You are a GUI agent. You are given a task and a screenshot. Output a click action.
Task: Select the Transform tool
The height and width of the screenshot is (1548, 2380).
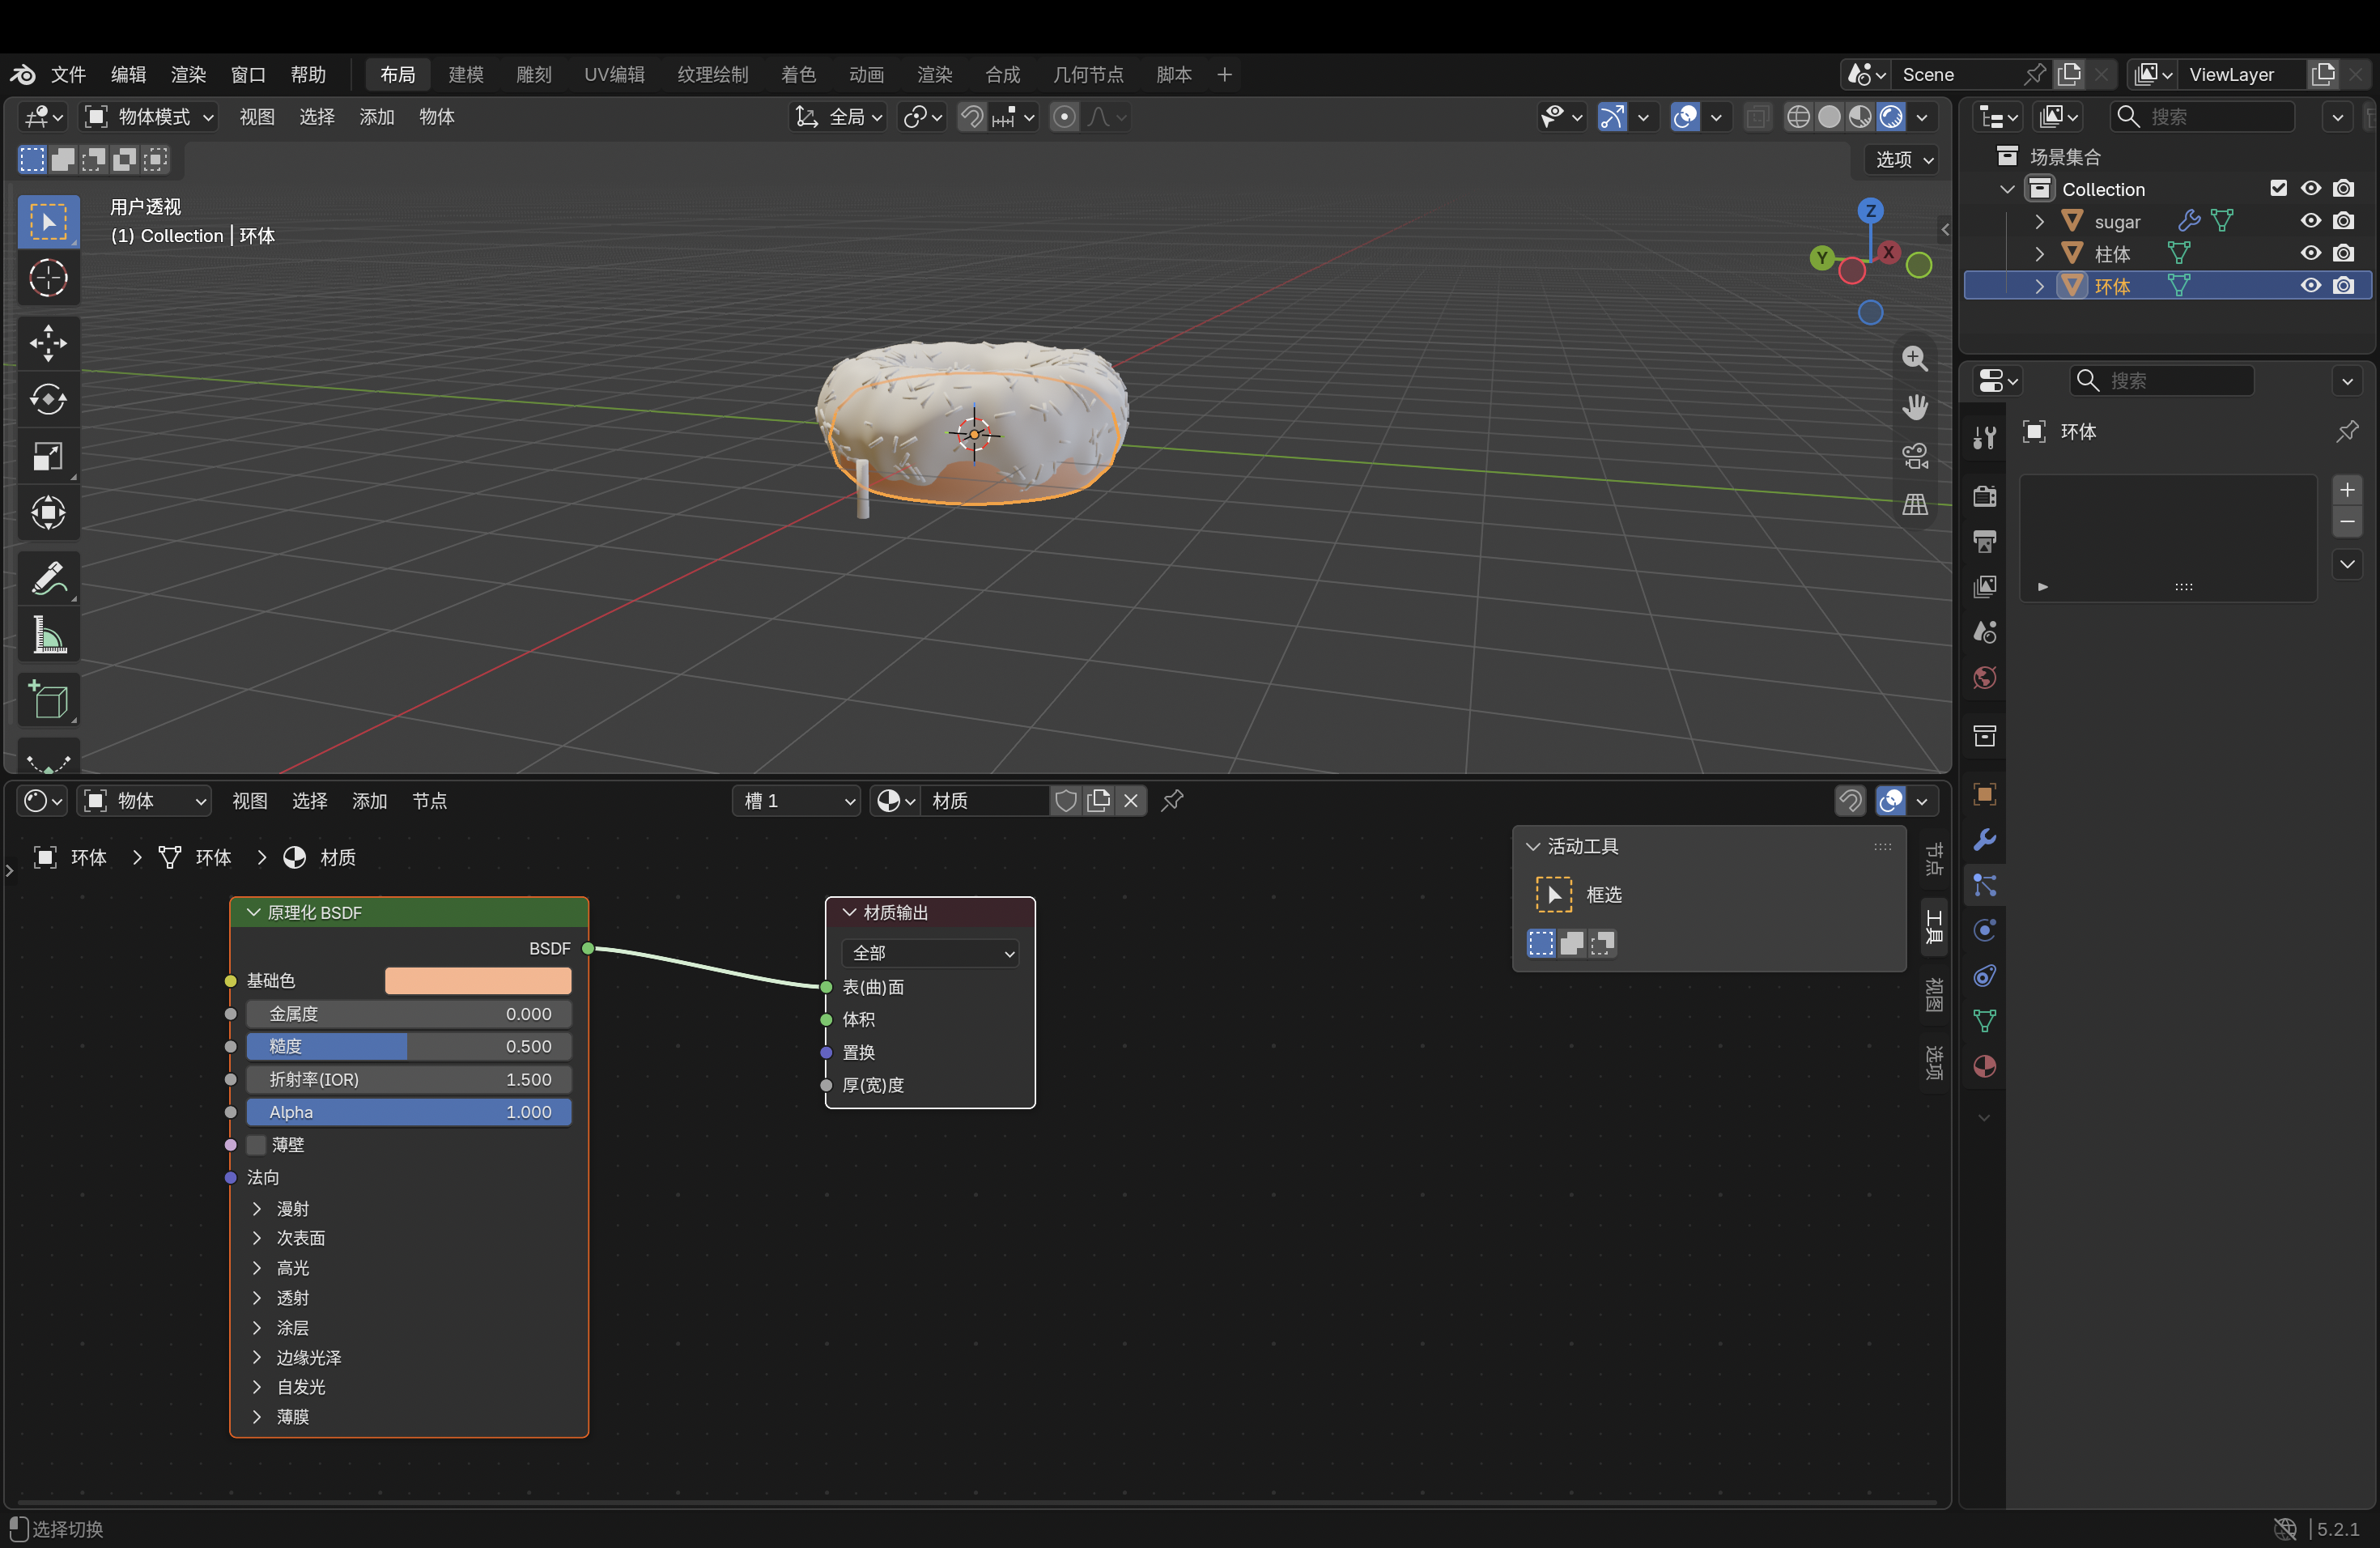tap(48, 513)
